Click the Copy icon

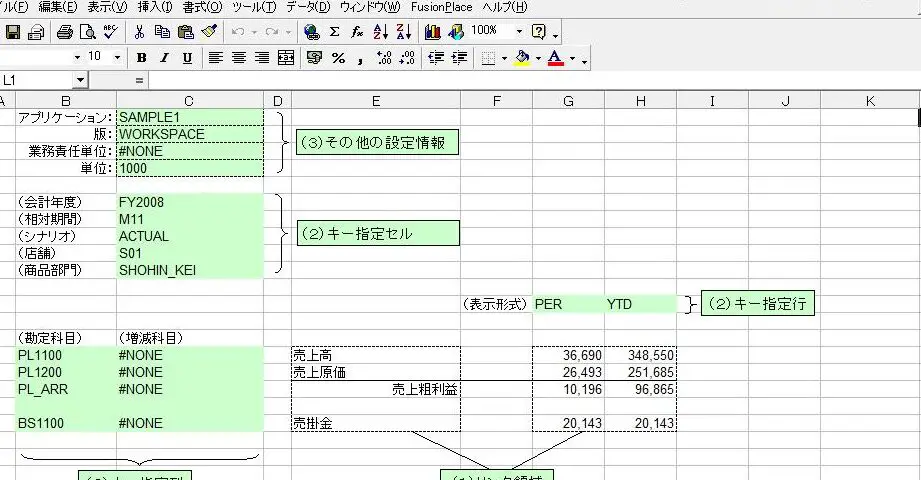point(162,32)
